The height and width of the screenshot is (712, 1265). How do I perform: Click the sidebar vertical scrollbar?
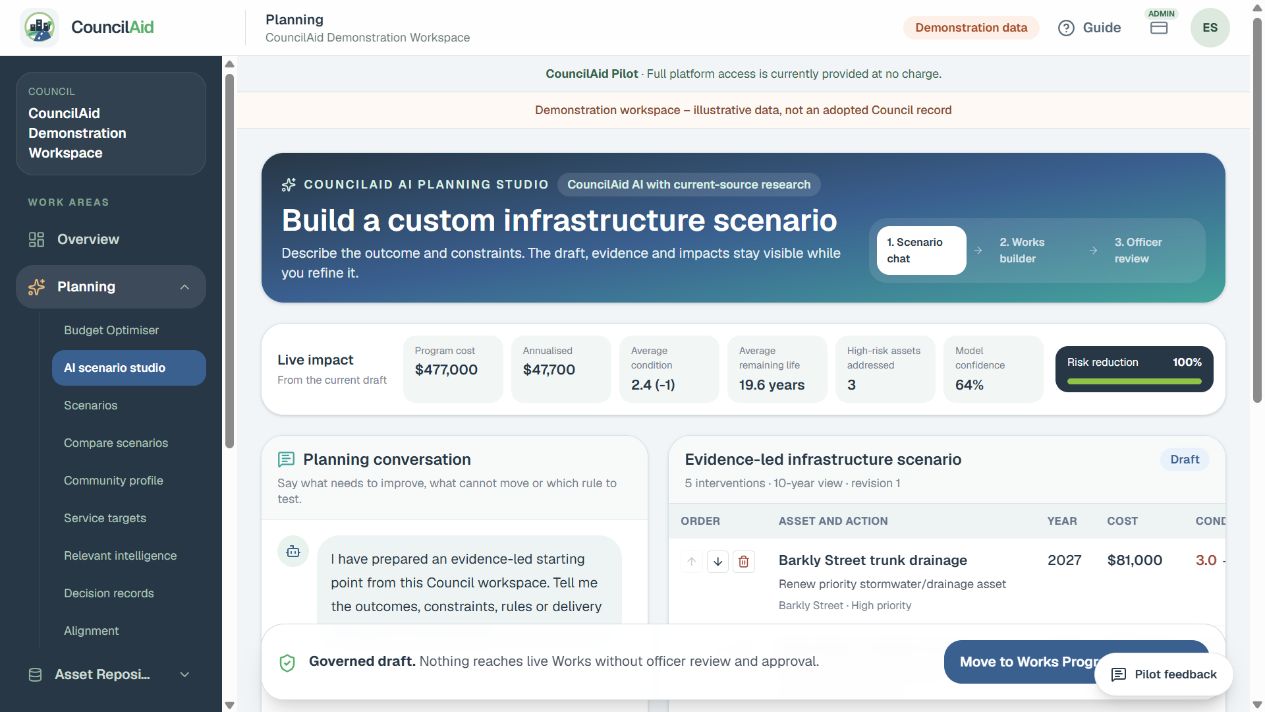(229, 260)
